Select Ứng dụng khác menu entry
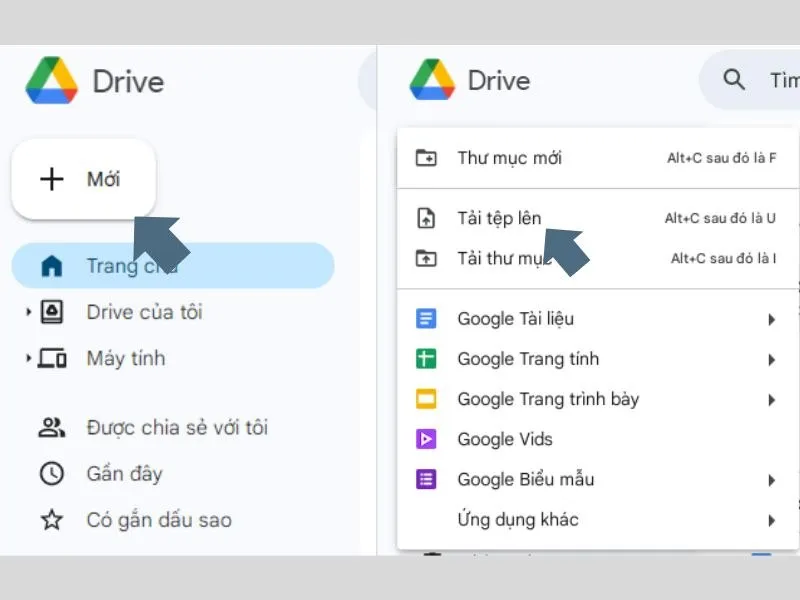Image resolution: width=800 pixels, height=600 pixels. coord(597,519)
